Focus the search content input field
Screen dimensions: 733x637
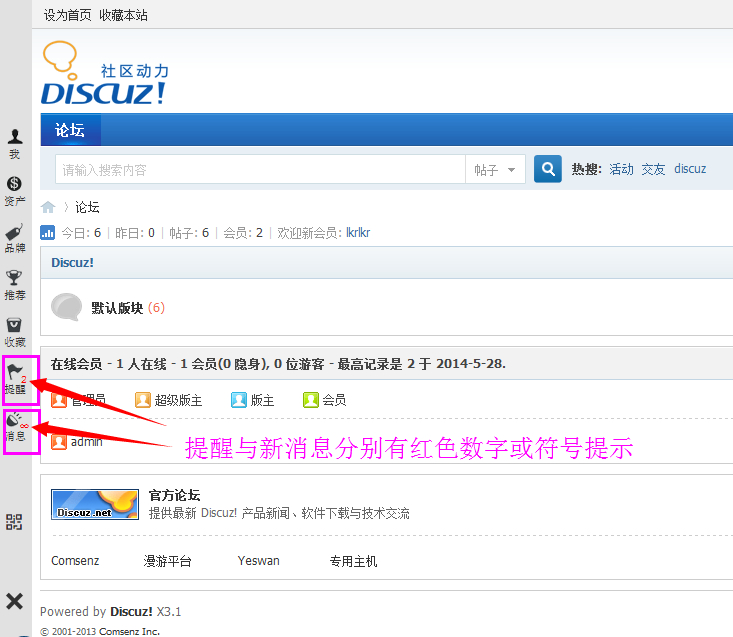click(x=260, y=169)
